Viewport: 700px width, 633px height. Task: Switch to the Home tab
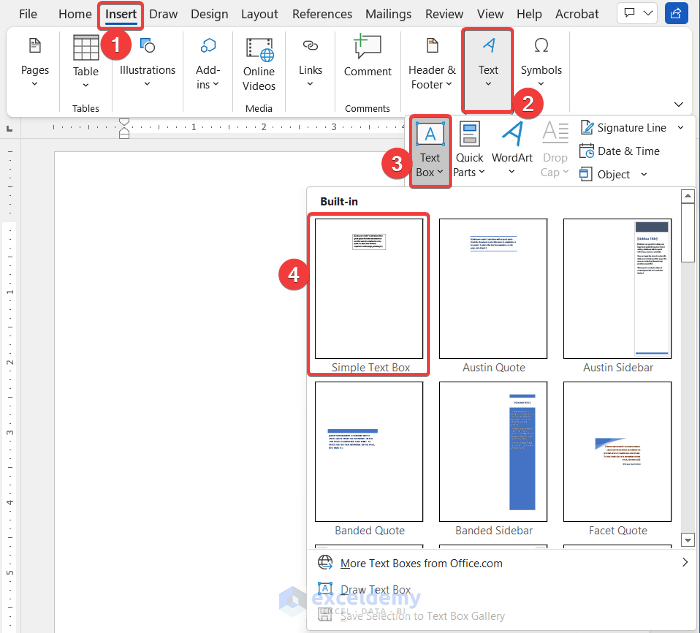(x=75, y=14)
